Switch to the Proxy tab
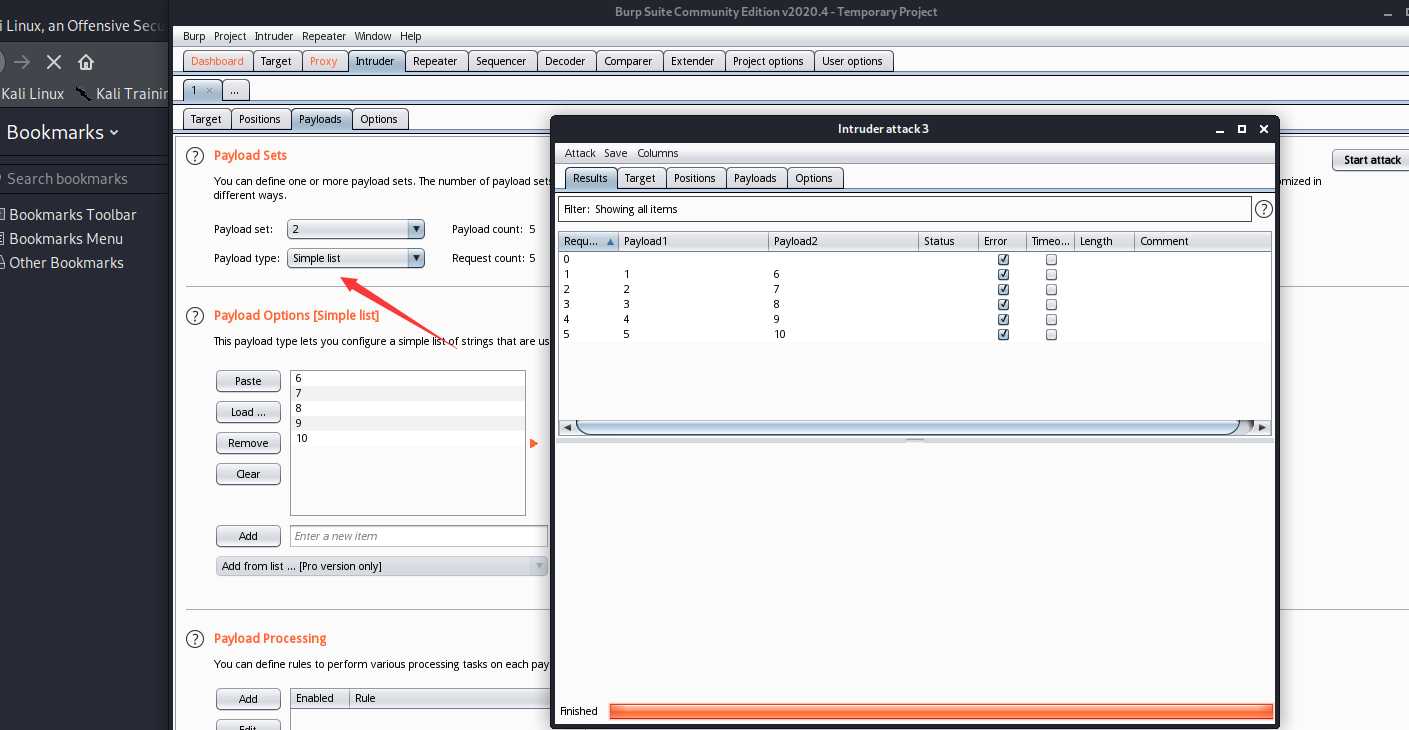The width and height of the screenshot is (1409, 730). pos(324,61)
